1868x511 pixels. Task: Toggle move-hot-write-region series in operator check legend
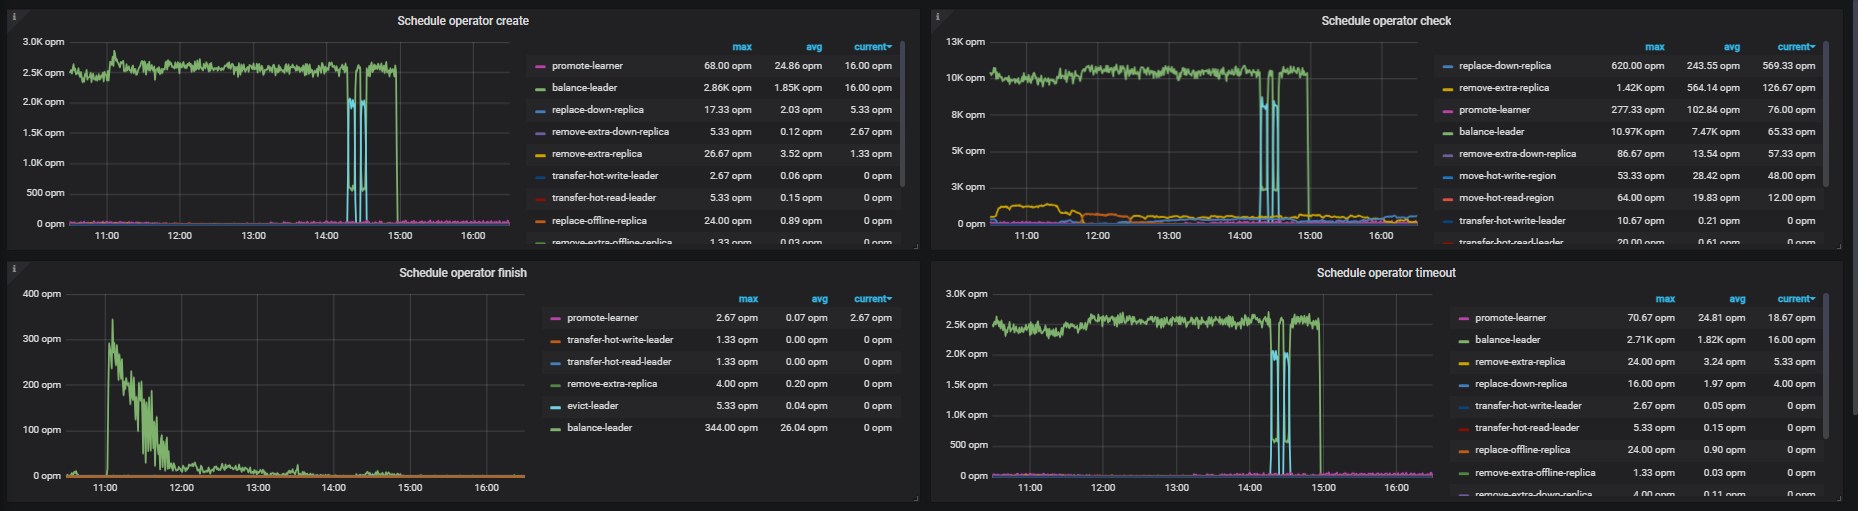pos(1506,176)
